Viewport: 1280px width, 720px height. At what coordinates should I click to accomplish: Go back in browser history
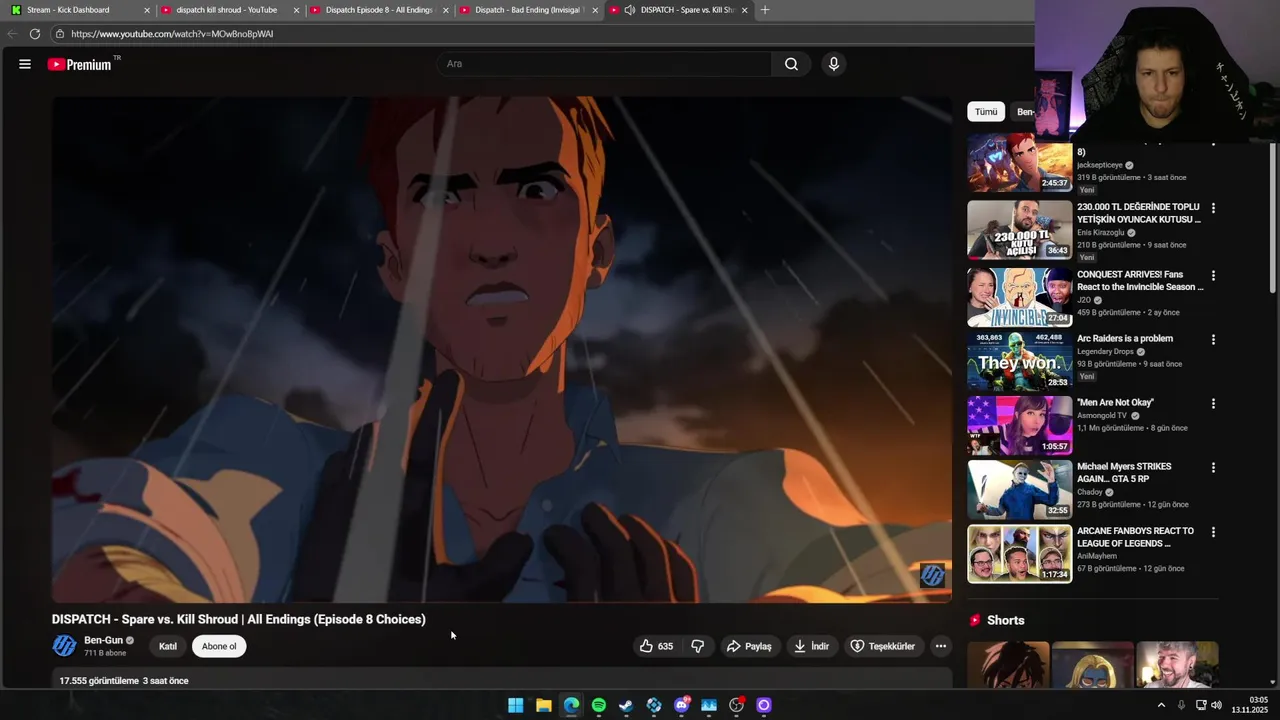tap(12, 34)
